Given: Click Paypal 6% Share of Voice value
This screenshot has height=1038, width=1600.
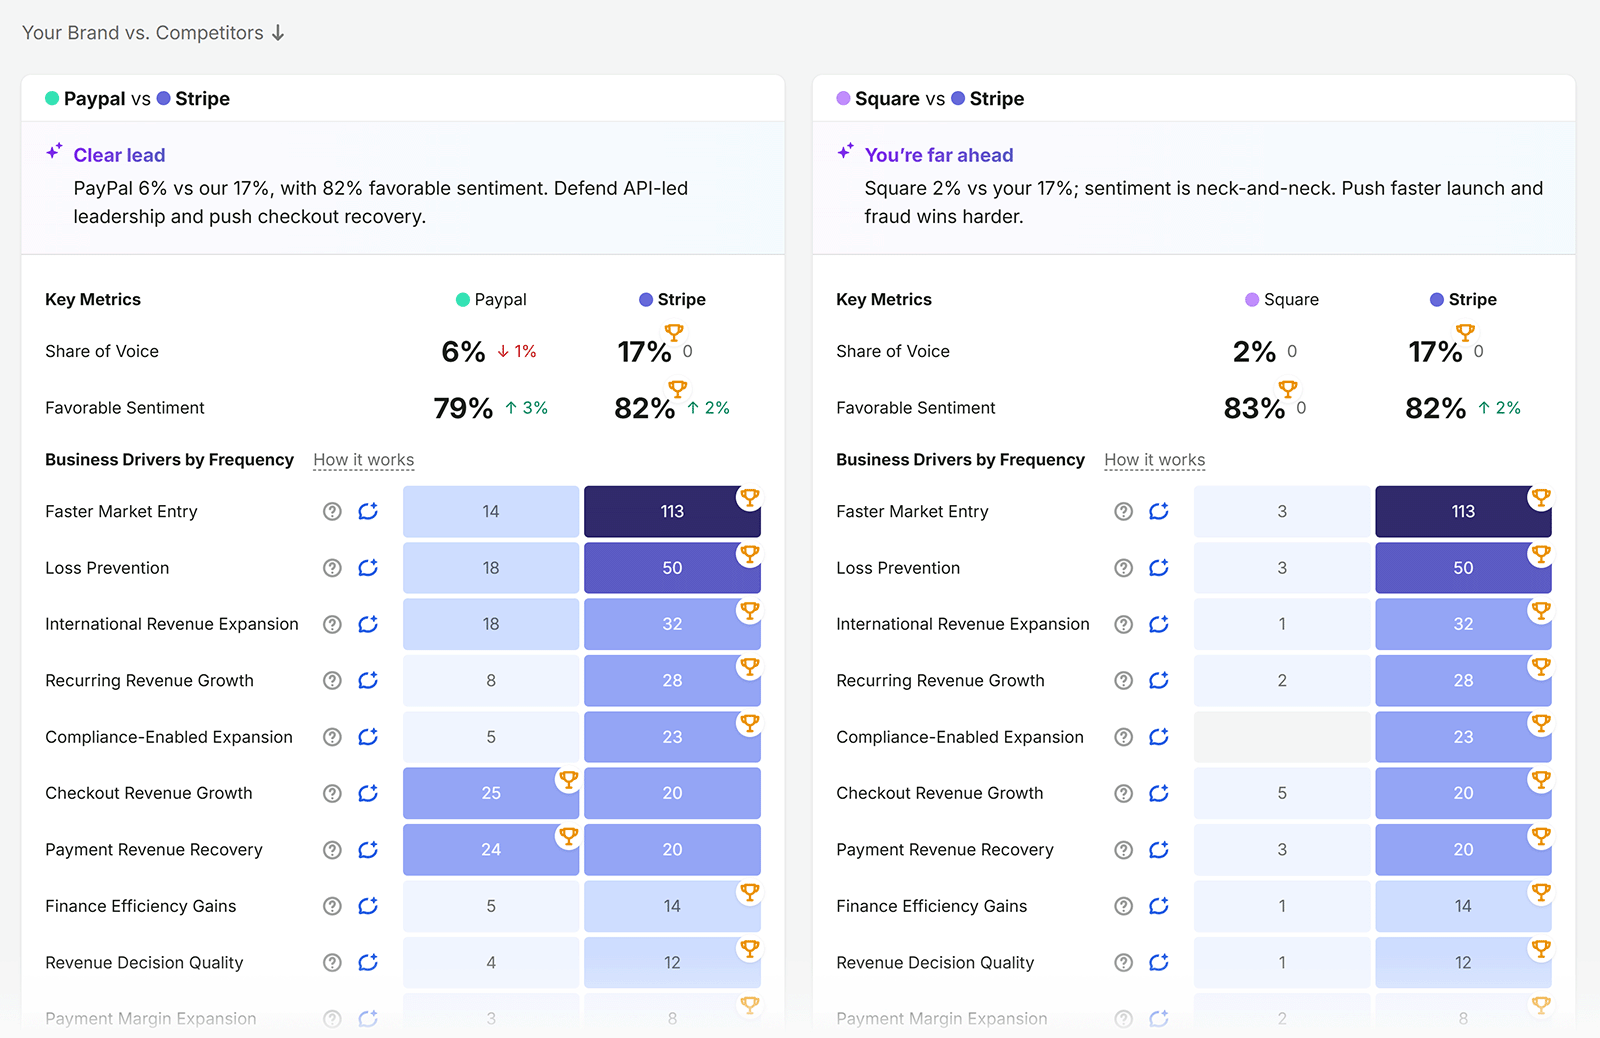Looking at the screenshot, I should [463, 352].
